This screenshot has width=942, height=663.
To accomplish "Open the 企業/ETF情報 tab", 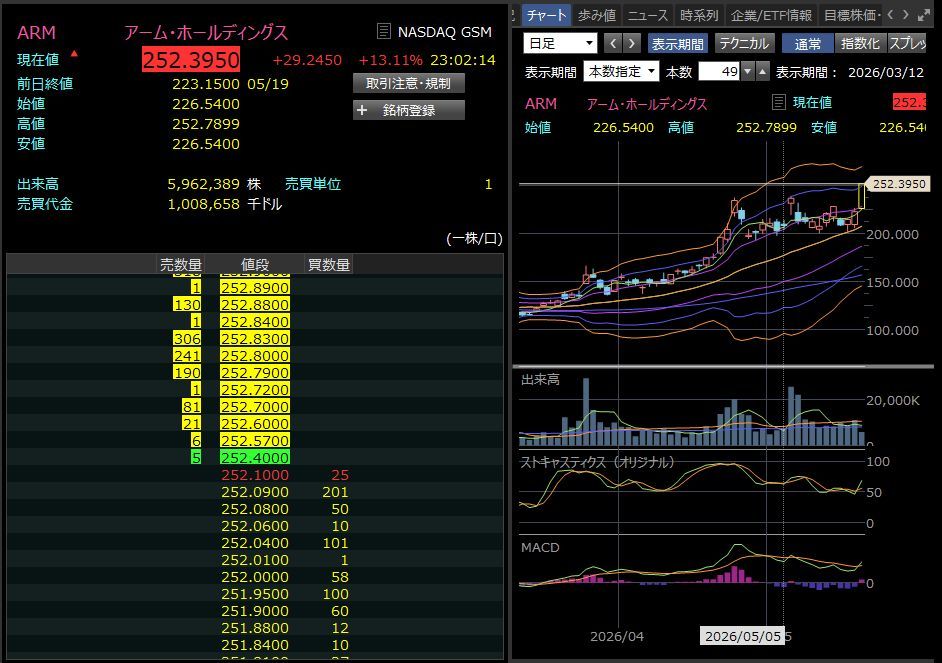I will pos(771,15).
